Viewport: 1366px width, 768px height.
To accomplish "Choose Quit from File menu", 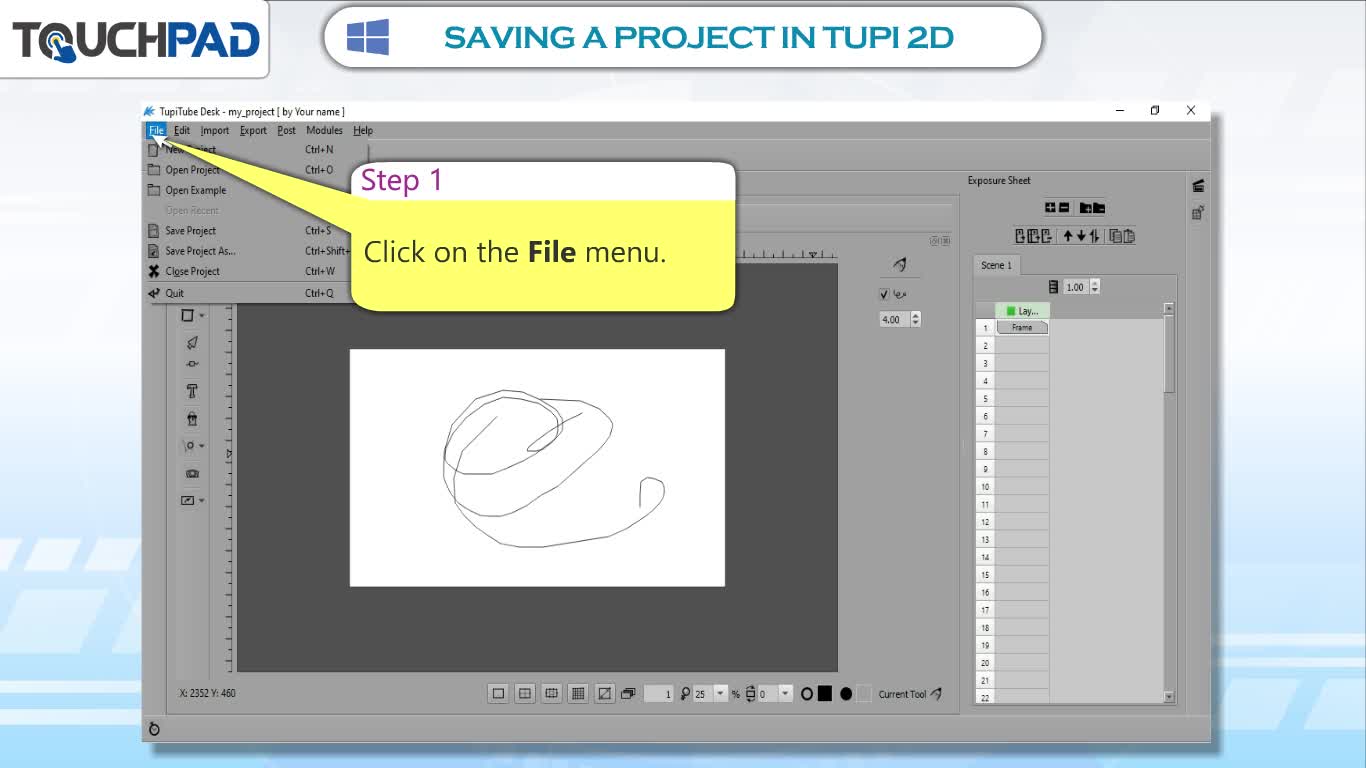I will click(x=247, y=293).
